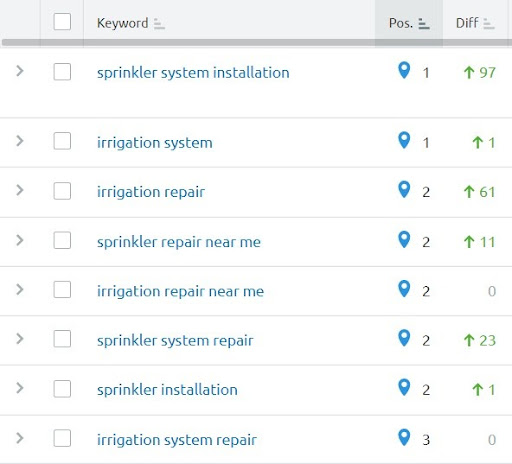This screenshot has height=464, width=512.
Task: Open the sprinkler installation keyword link
Action: click(x=167, y=390)
